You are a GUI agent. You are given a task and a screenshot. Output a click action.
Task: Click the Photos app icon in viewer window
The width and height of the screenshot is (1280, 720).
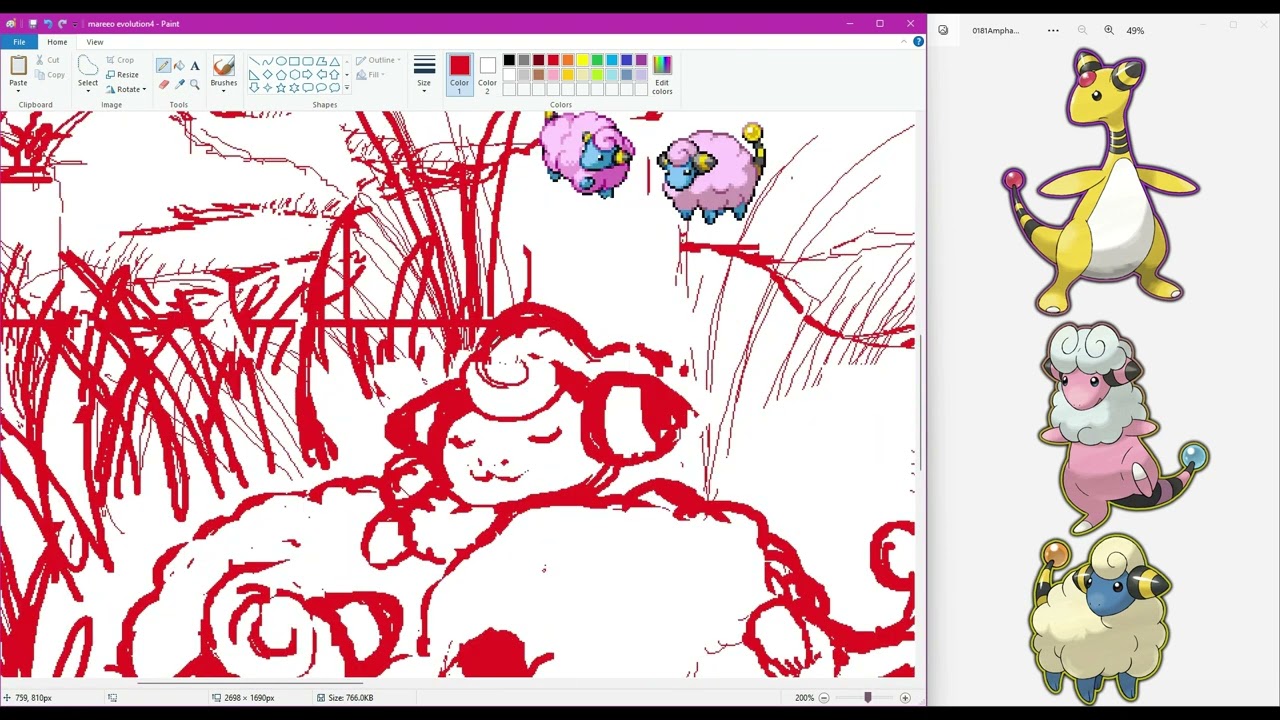(x=943, y=30)
